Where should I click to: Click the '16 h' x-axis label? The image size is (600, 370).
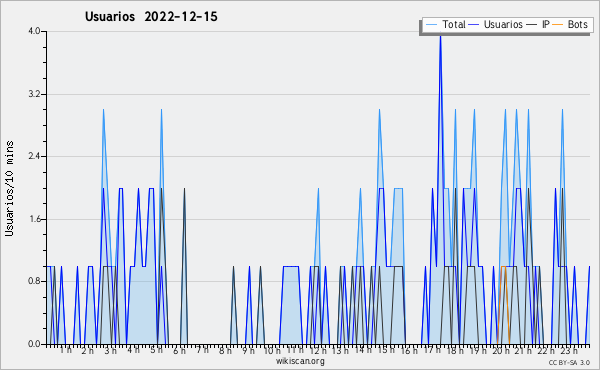click(409, 350)
